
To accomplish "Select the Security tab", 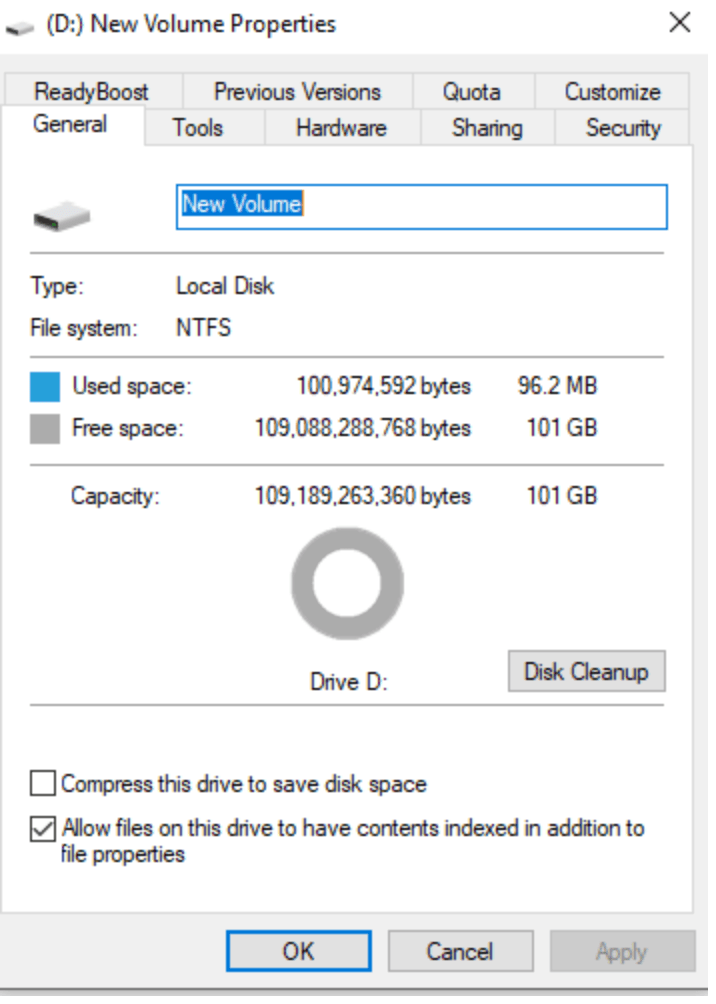I will 623,127.
